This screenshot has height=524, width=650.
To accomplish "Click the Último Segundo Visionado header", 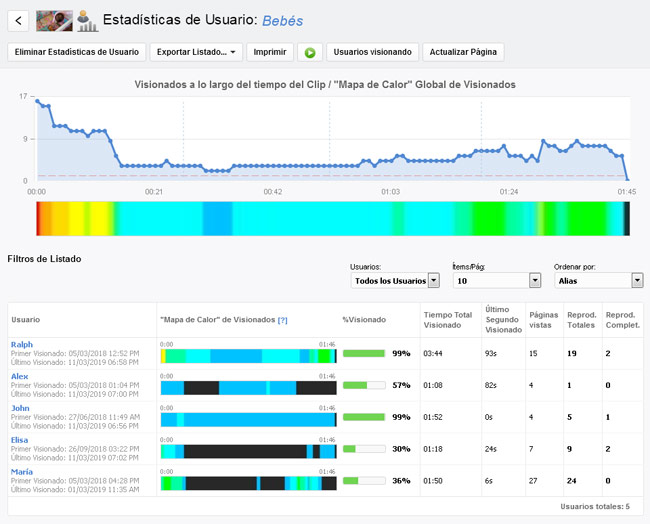I will 503,320.
